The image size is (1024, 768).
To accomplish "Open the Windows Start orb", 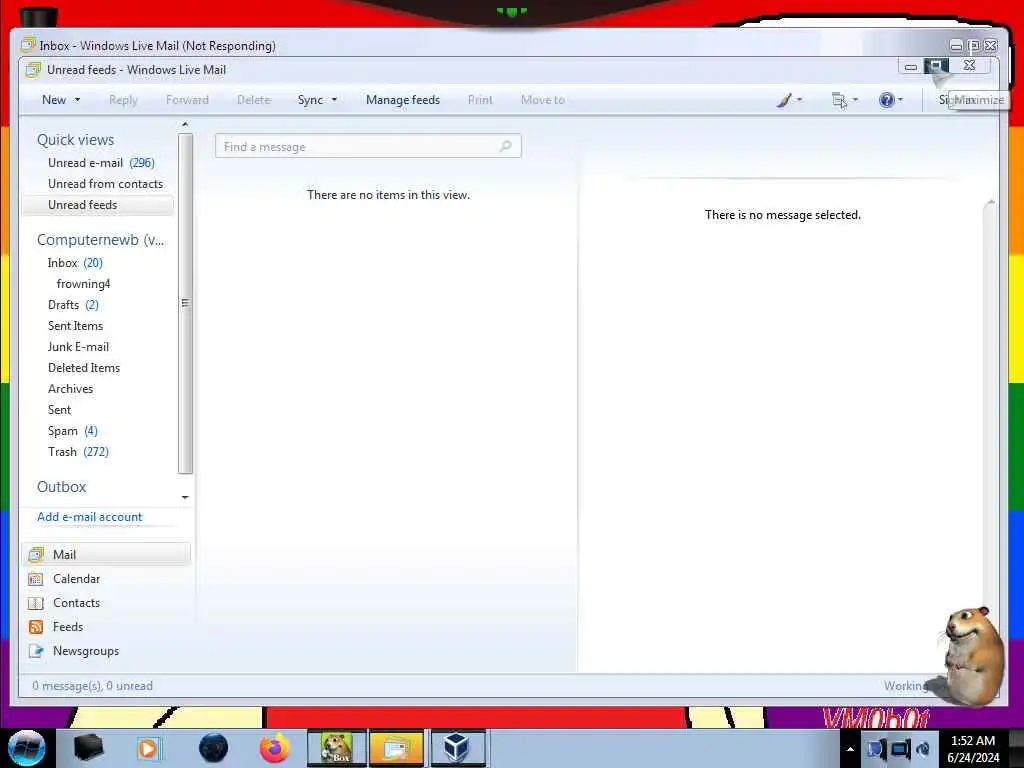I will [26, 748].
